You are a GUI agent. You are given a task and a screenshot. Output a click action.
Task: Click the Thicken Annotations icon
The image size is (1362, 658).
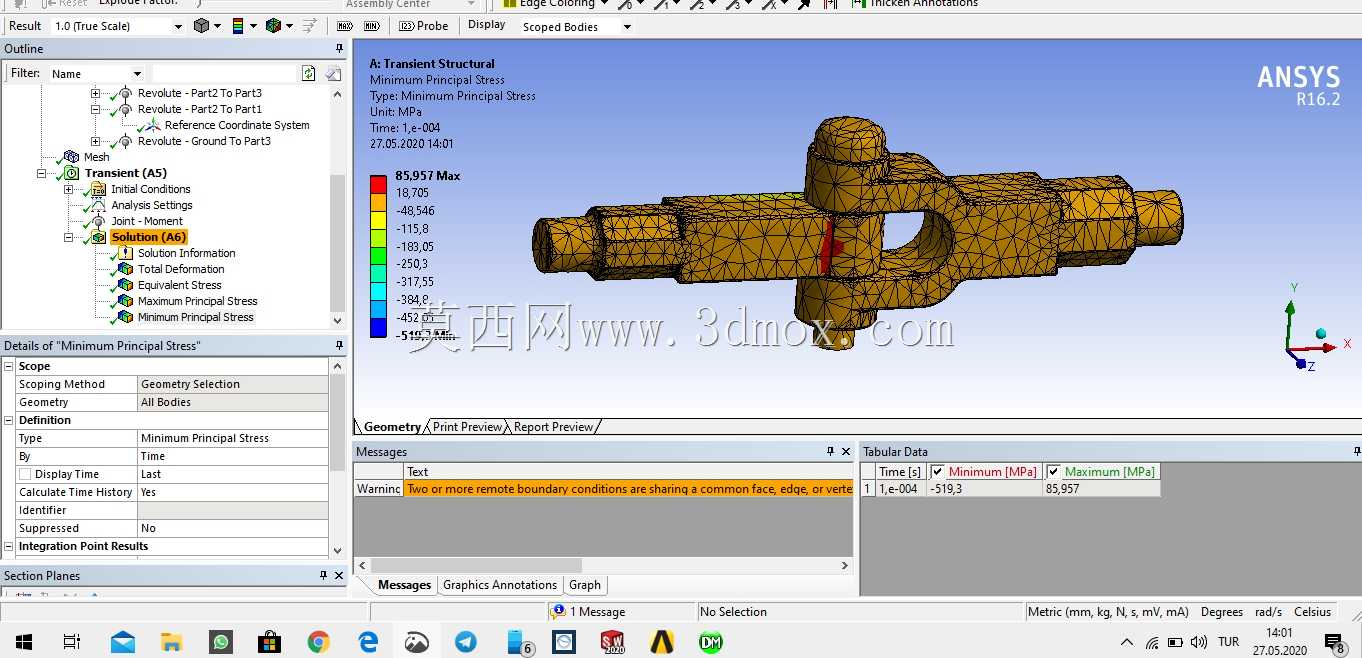[x=858, y=4]
